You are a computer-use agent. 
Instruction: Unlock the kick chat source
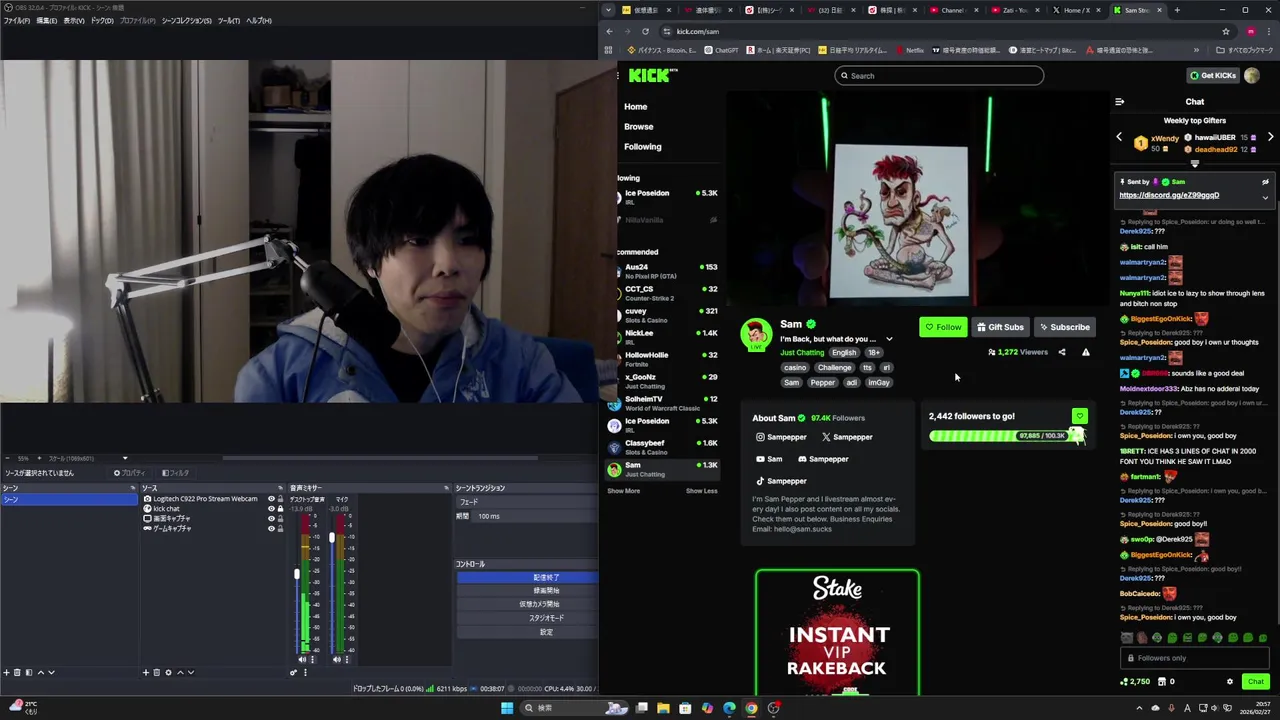(x=280, y=509)
